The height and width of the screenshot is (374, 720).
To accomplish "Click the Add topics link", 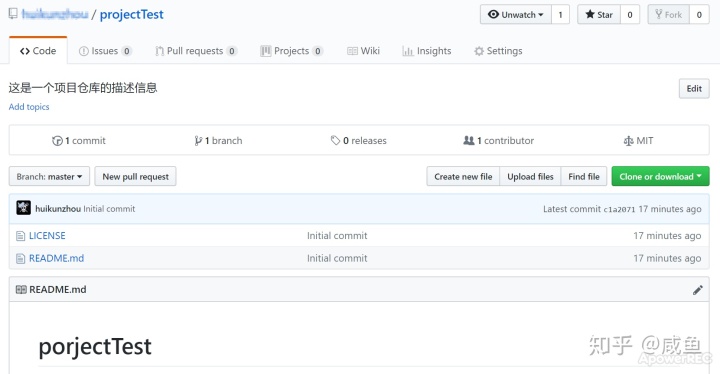I will pyautogui.click(x=29, y=107).
